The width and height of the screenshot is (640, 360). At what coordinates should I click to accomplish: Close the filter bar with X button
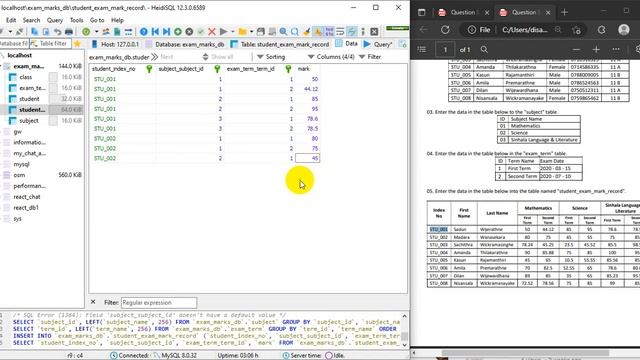tap(93, 302)
